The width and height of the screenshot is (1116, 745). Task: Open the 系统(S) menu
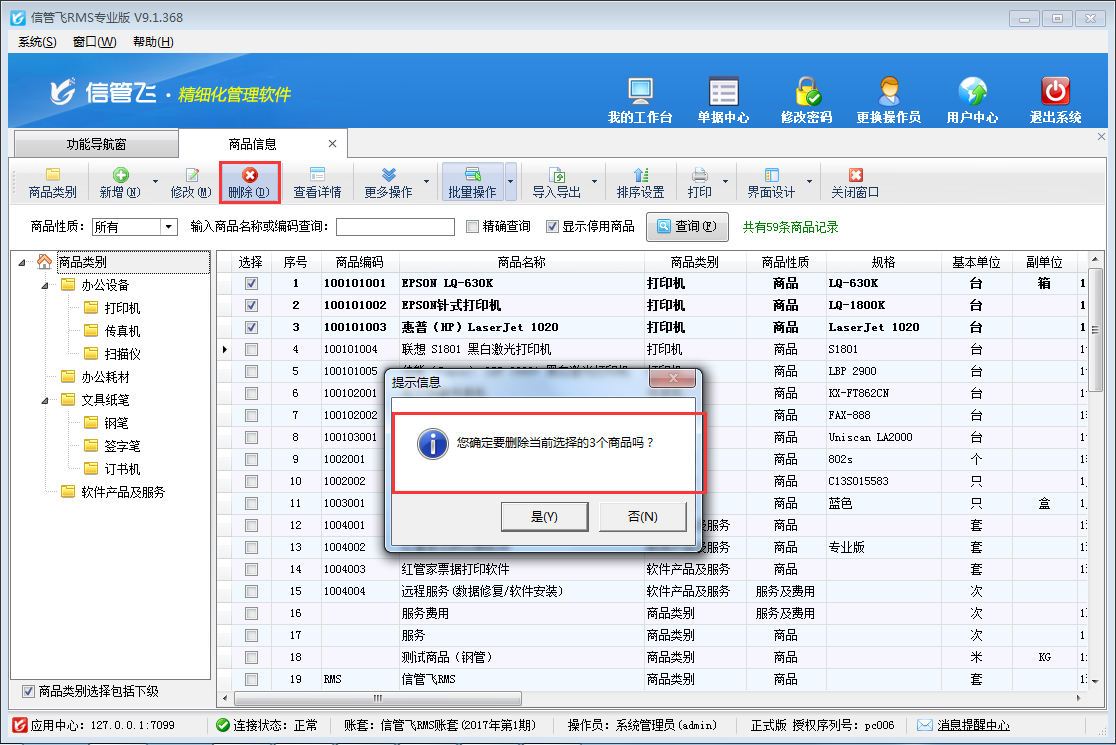(x=37, y=41)
